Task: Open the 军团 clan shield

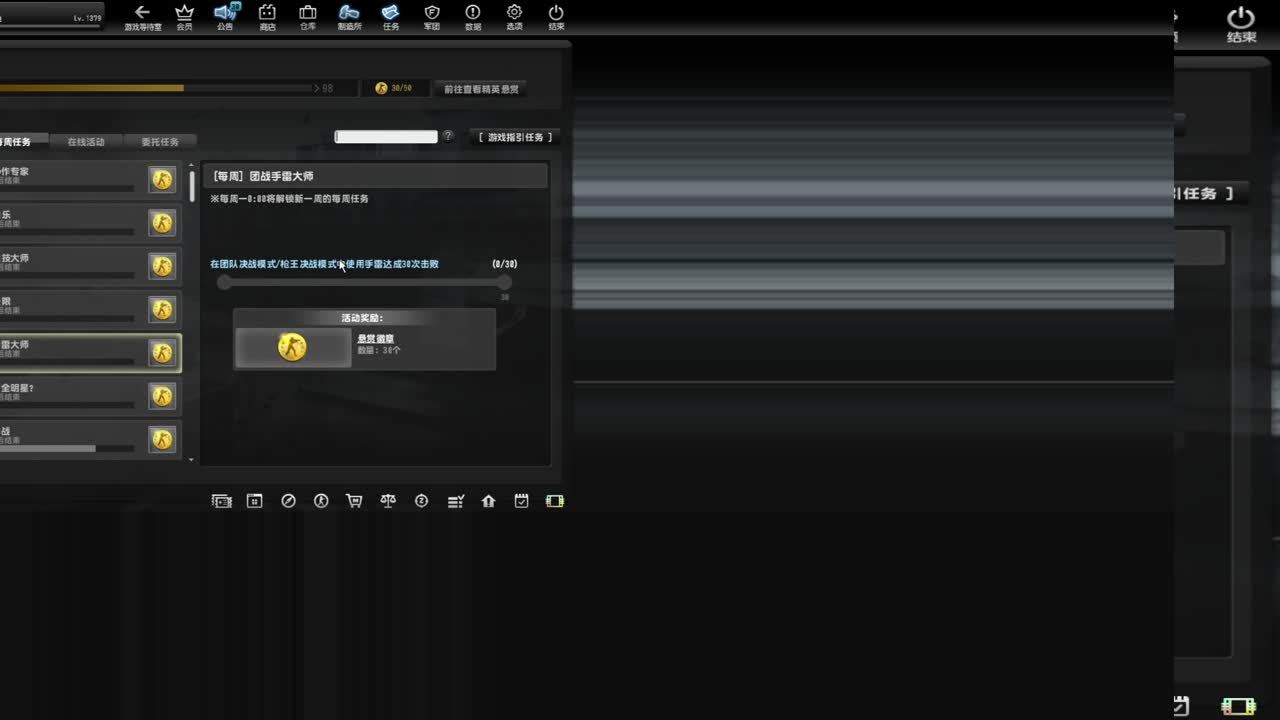Action: (x=432, y=17)
